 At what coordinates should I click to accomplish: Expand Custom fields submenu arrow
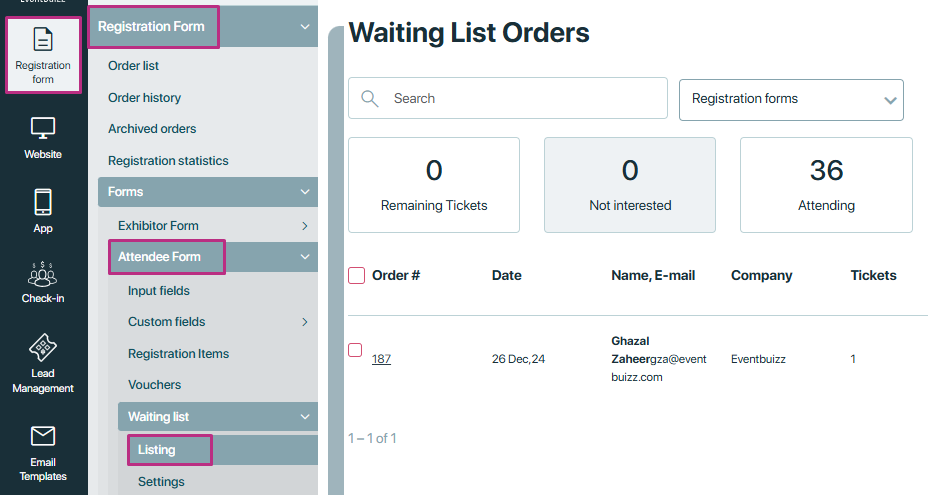tap(305, 322)
